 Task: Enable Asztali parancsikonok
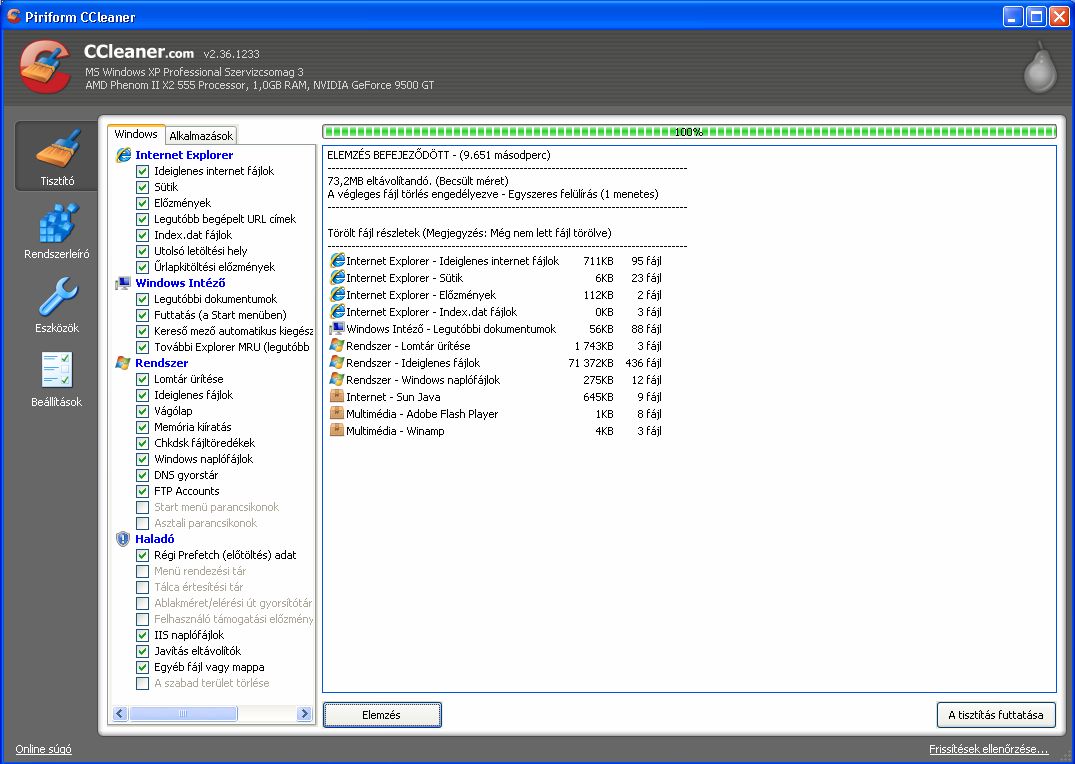(x=142, y=522)
